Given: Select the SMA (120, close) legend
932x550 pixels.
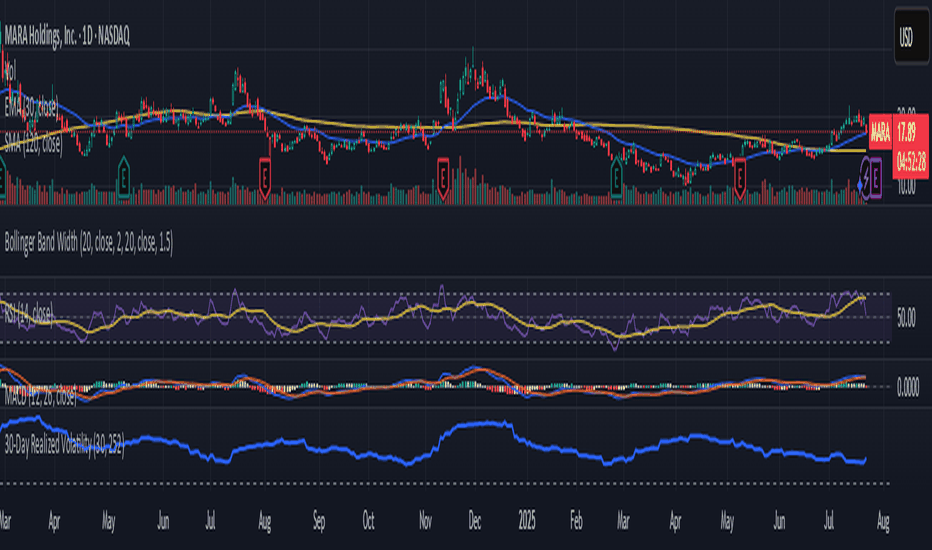Looking at the screenshot, I should point(33,143).
